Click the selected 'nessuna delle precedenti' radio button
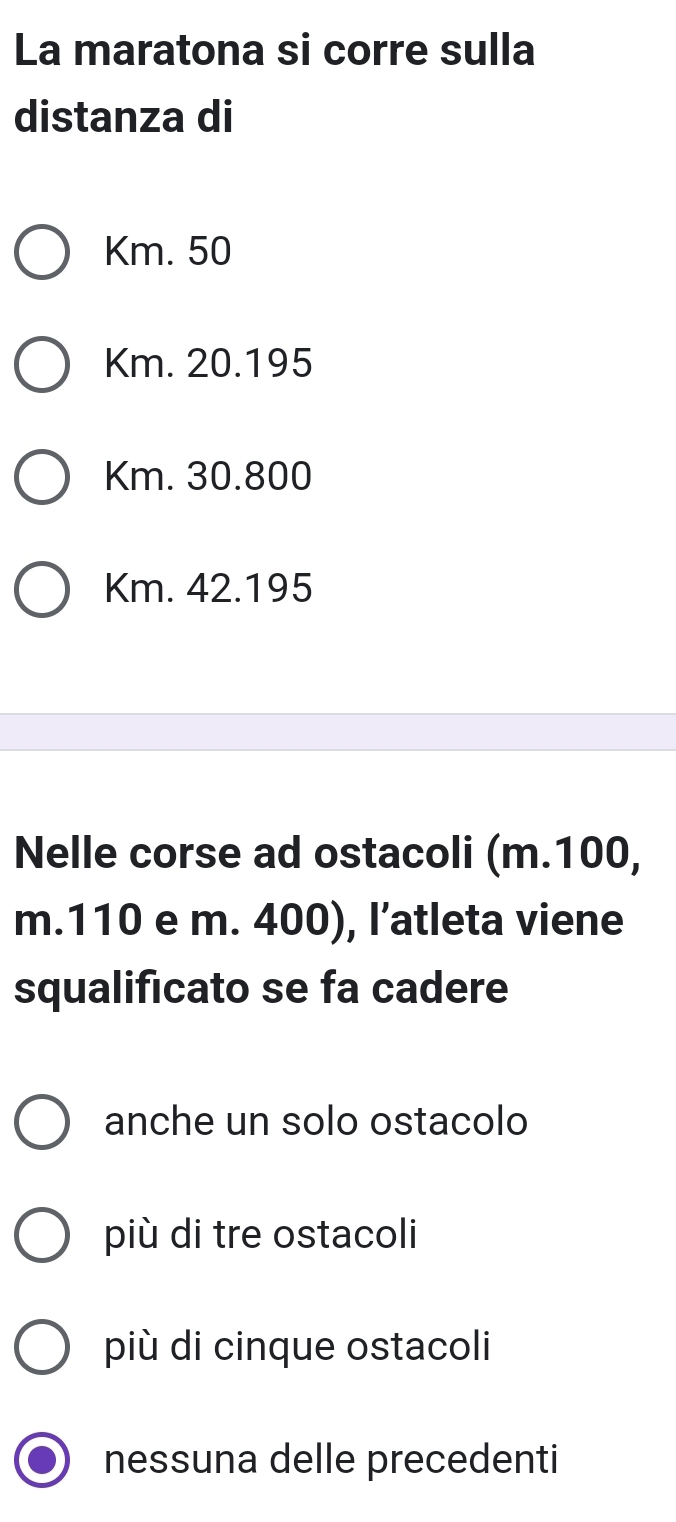This screenshot has width=676, height=1522. (x=42, y=1460)
